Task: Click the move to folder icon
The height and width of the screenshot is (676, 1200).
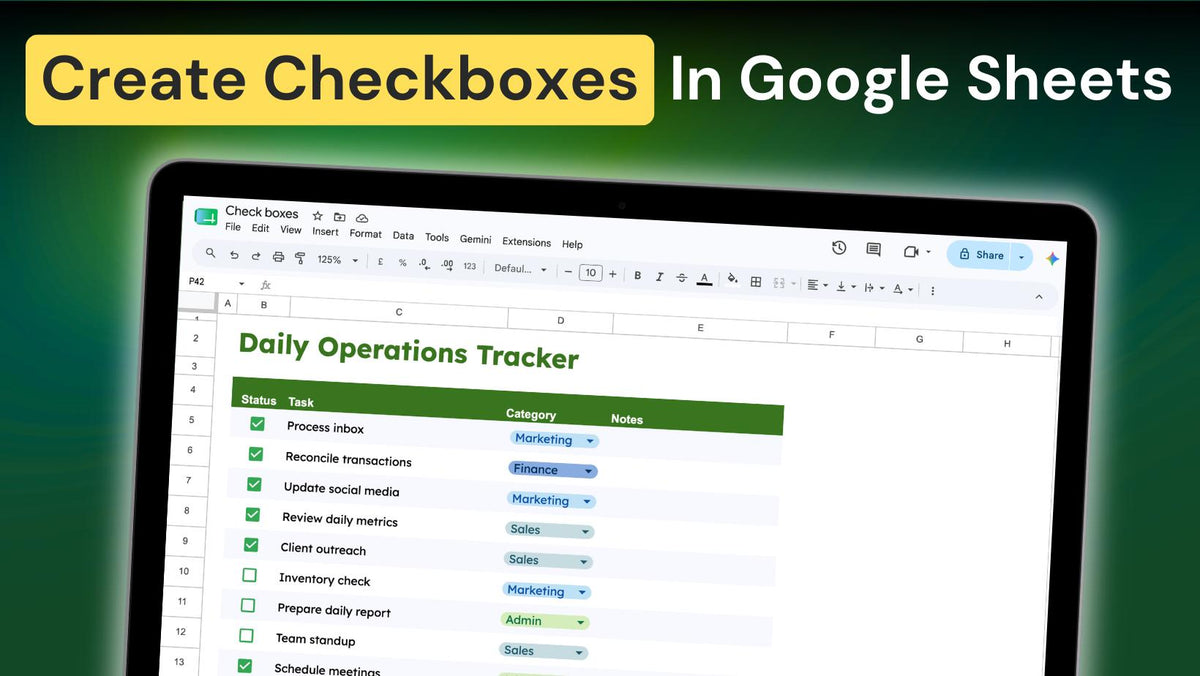Action: (340, 217)
